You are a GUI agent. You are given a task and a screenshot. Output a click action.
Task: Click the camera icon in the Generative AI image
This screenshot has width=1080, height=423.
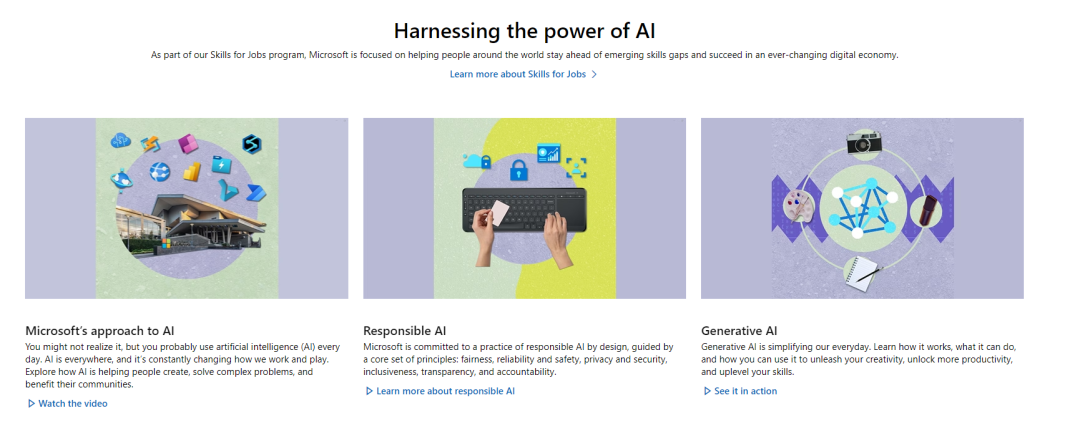[x=863, y=143]
